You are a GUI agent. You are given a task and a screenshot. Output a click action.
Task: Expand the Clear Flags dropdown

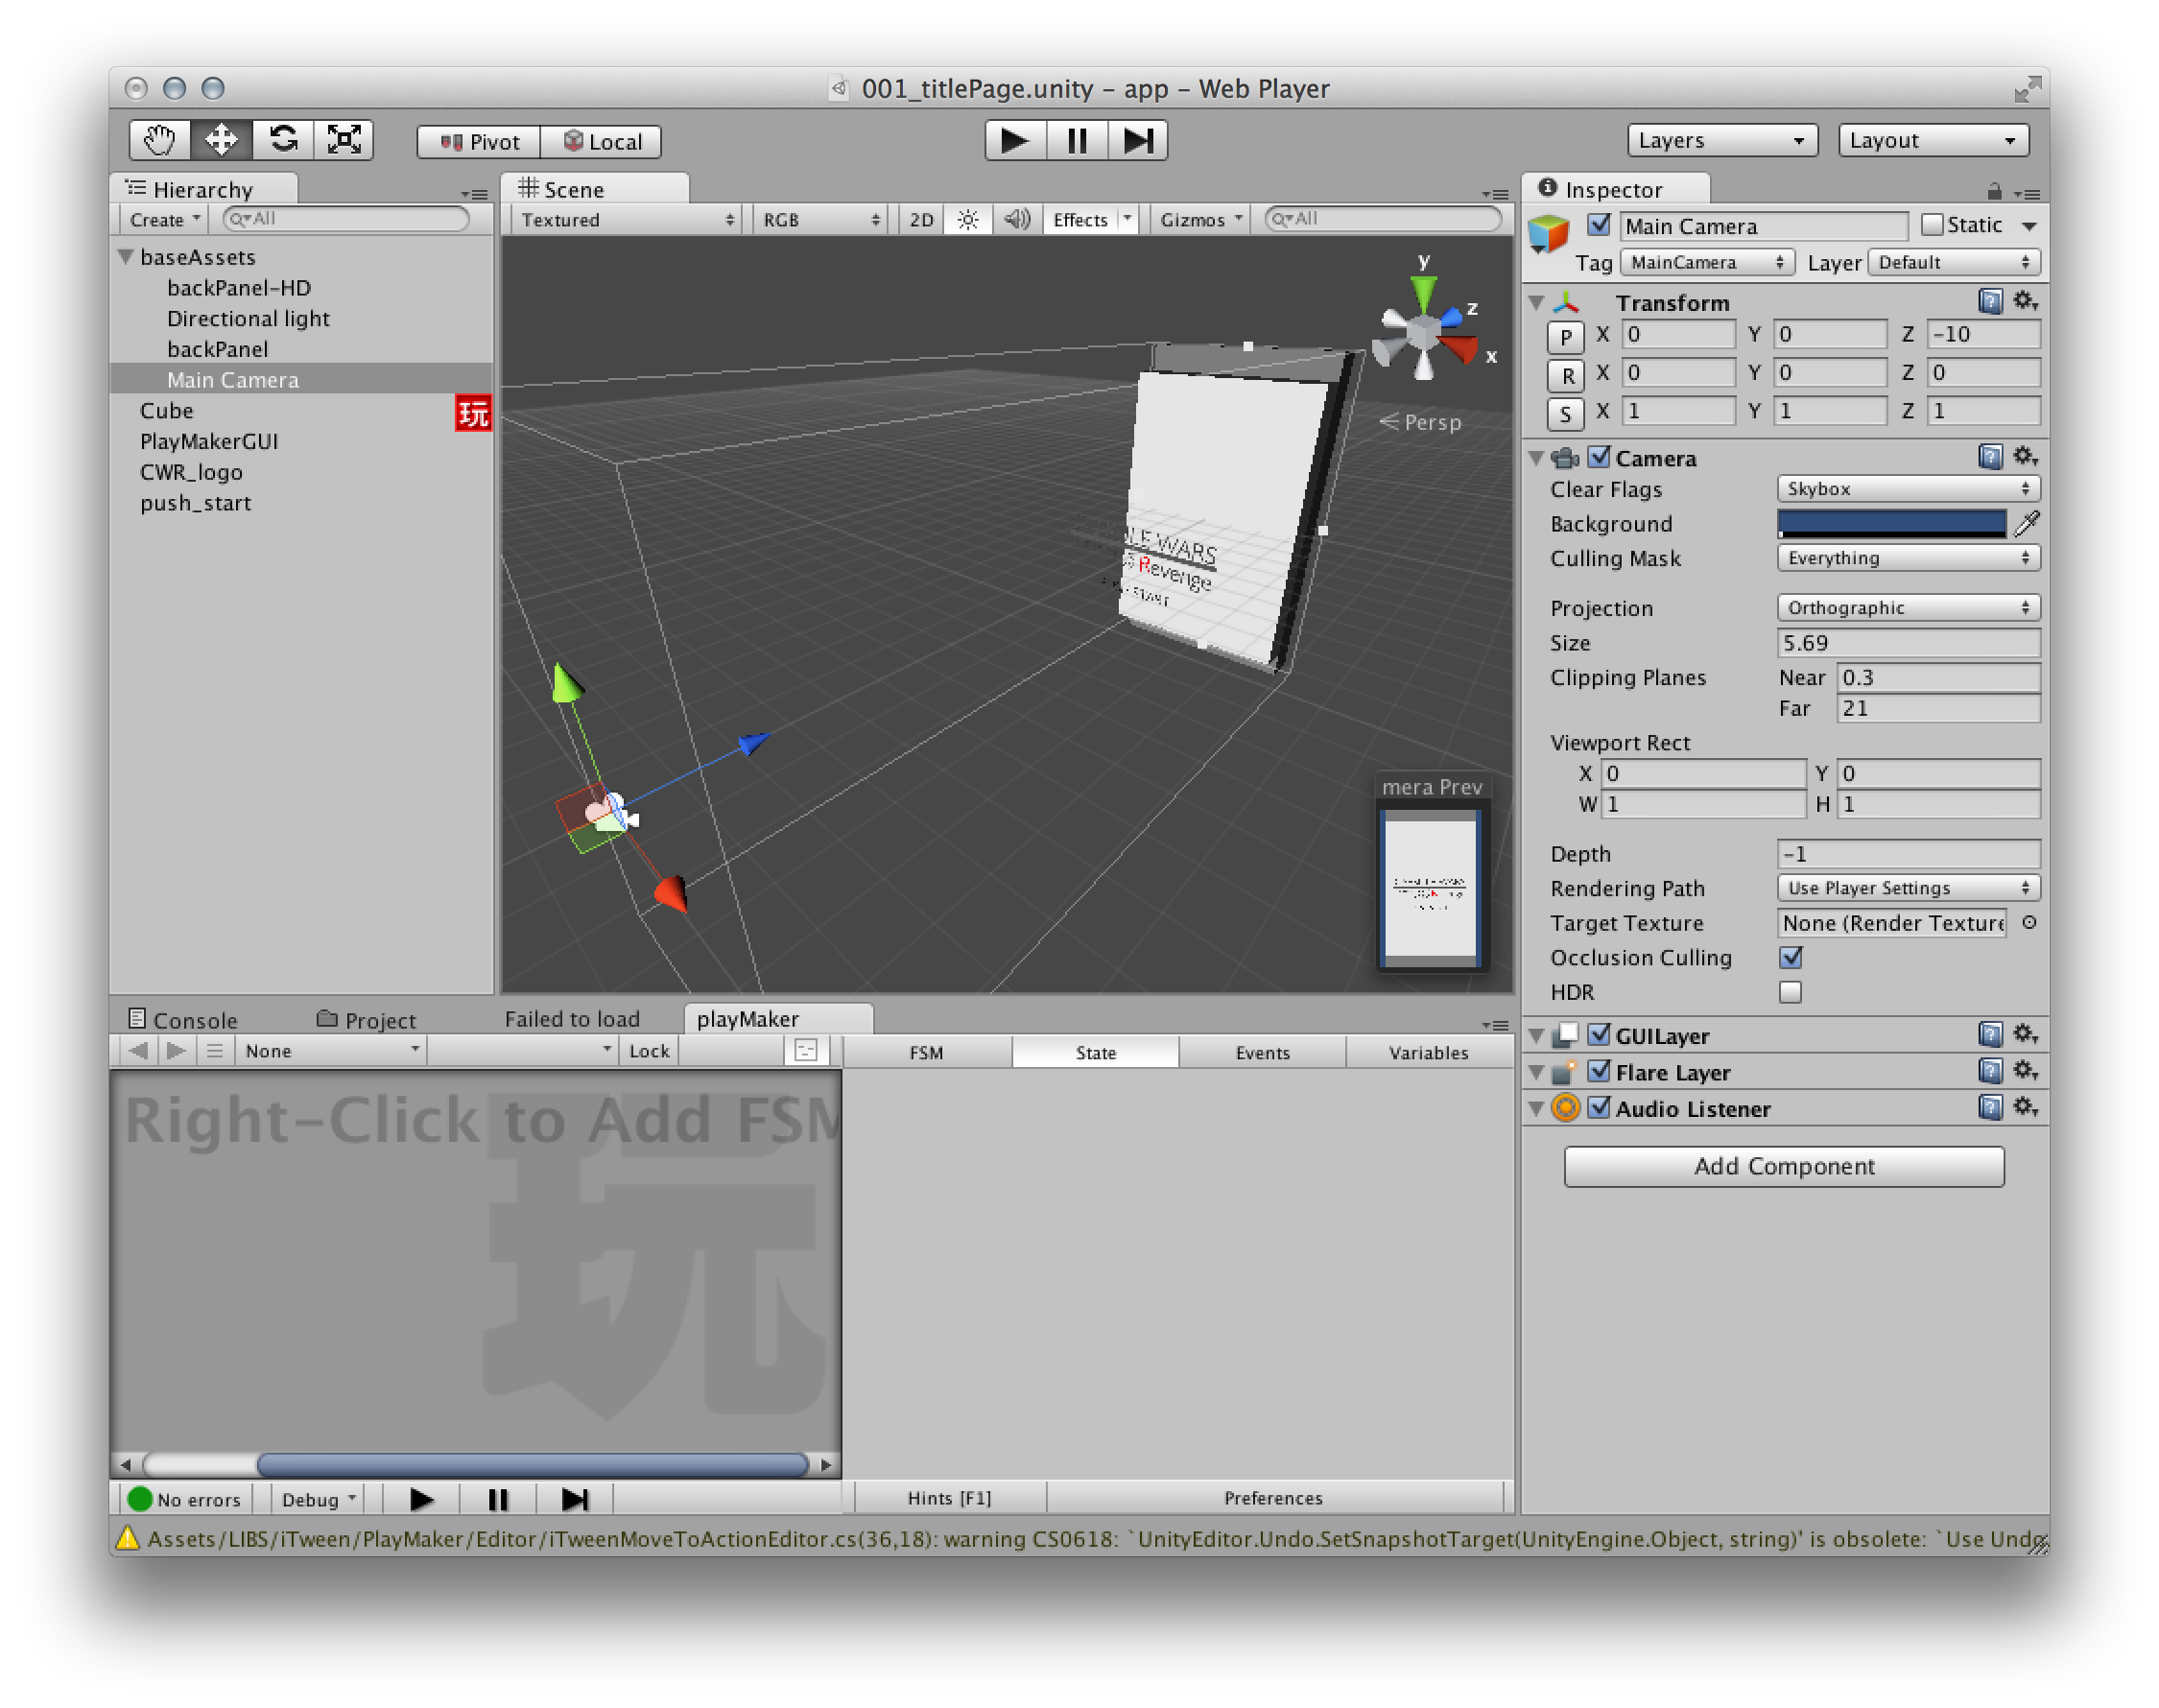(x=1902, y=488)
